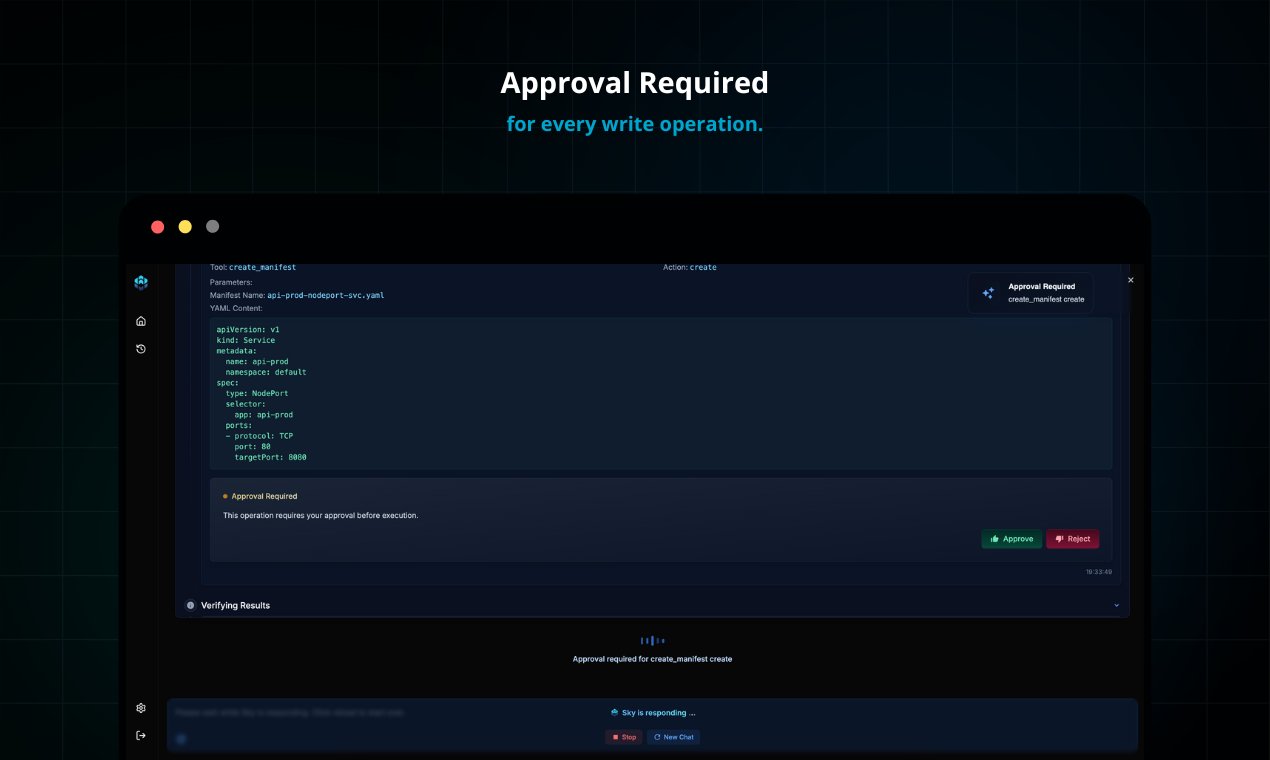Click the 'namespace: default' YAML line

tap(266, 372)
